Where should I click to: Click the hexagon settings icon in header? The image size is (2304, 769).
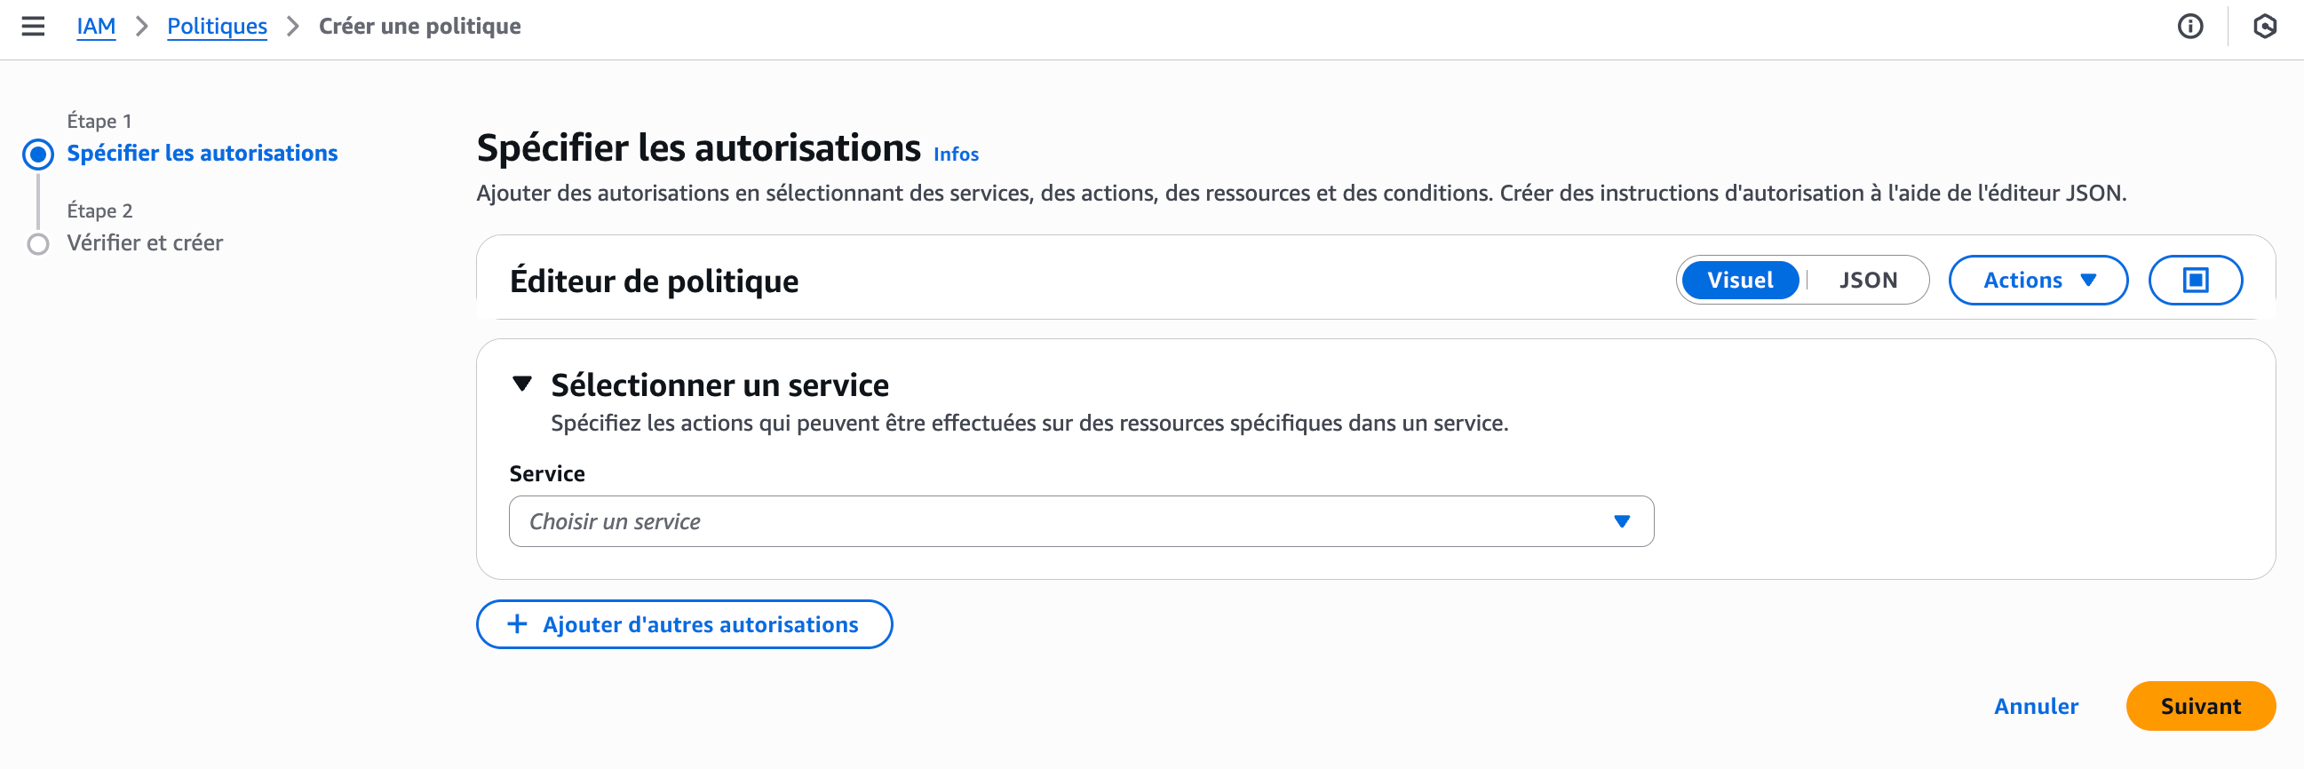[2265, 26]
